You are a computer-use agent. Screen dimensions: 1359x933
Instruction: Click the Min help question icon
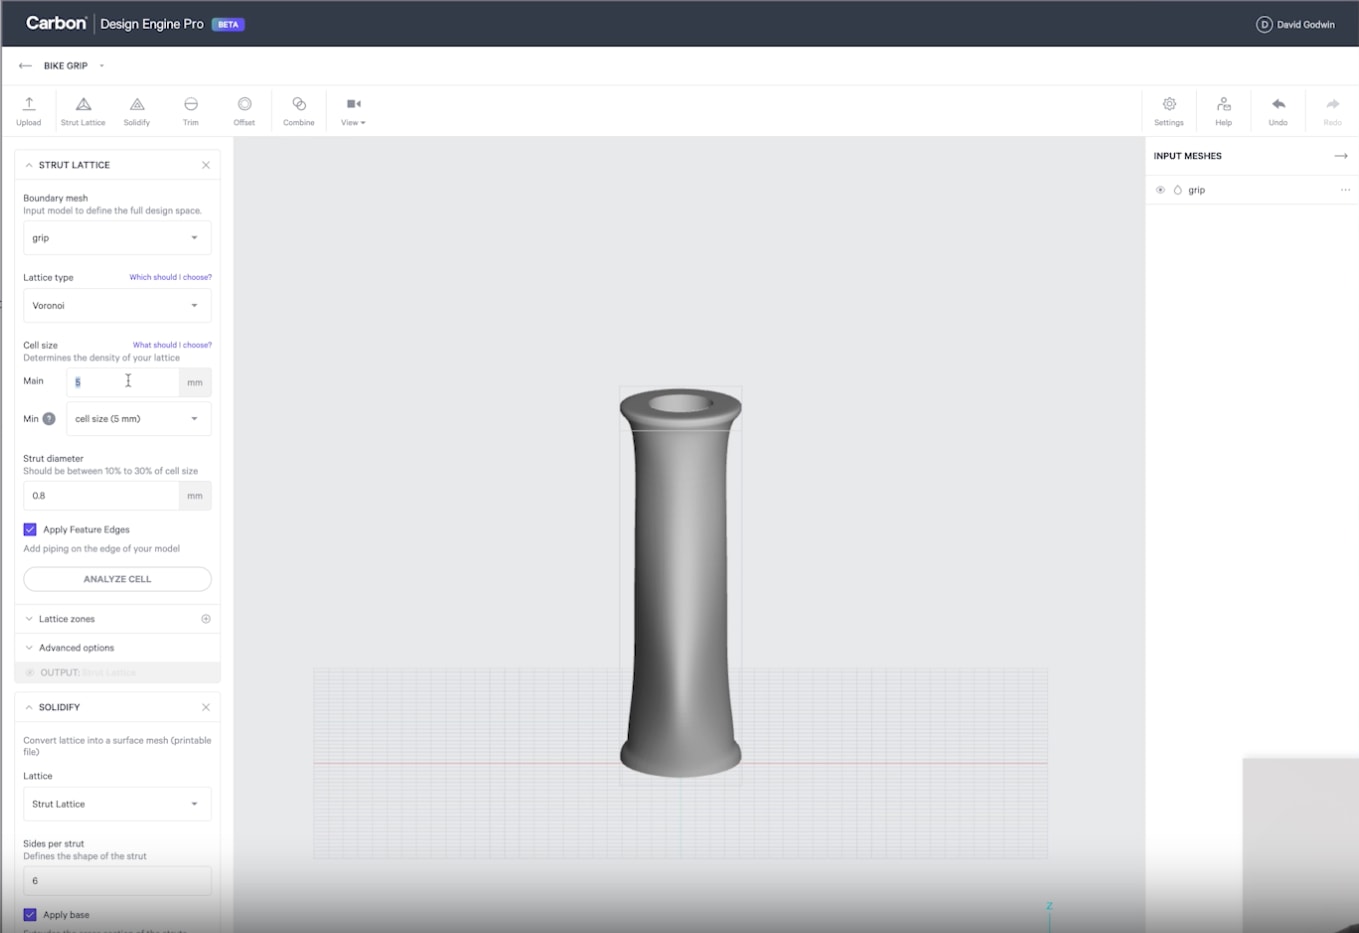tap(49, 419)
